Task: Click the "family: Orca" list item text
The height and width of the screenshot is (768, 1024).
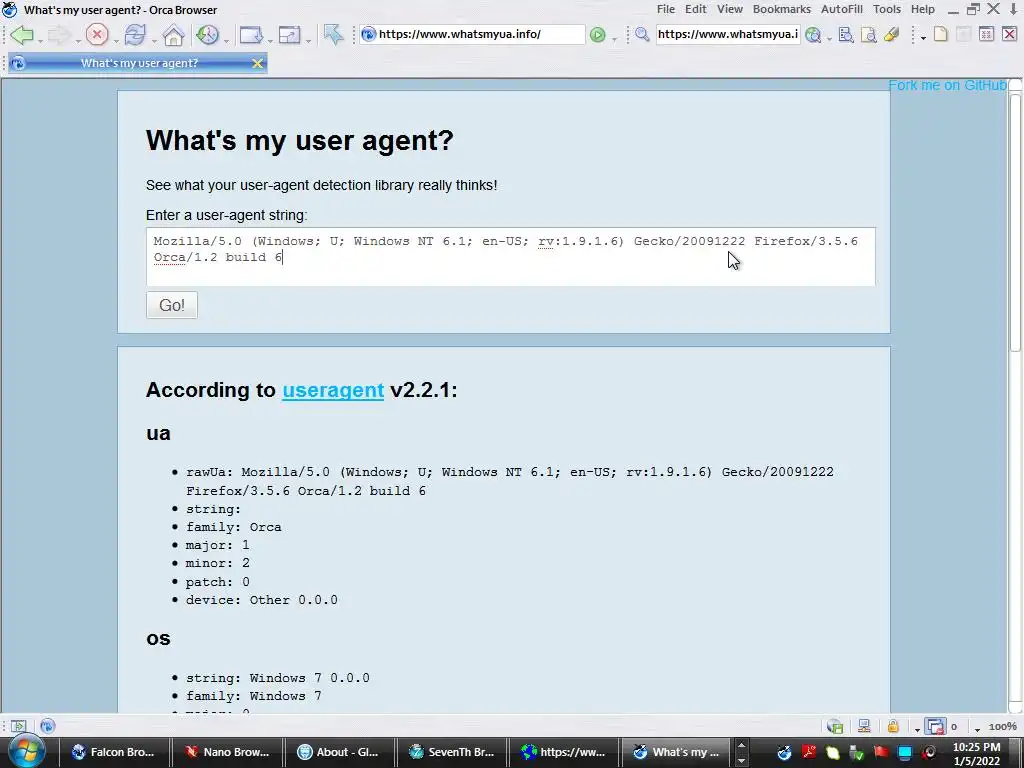Action: (x=233, y=527)
